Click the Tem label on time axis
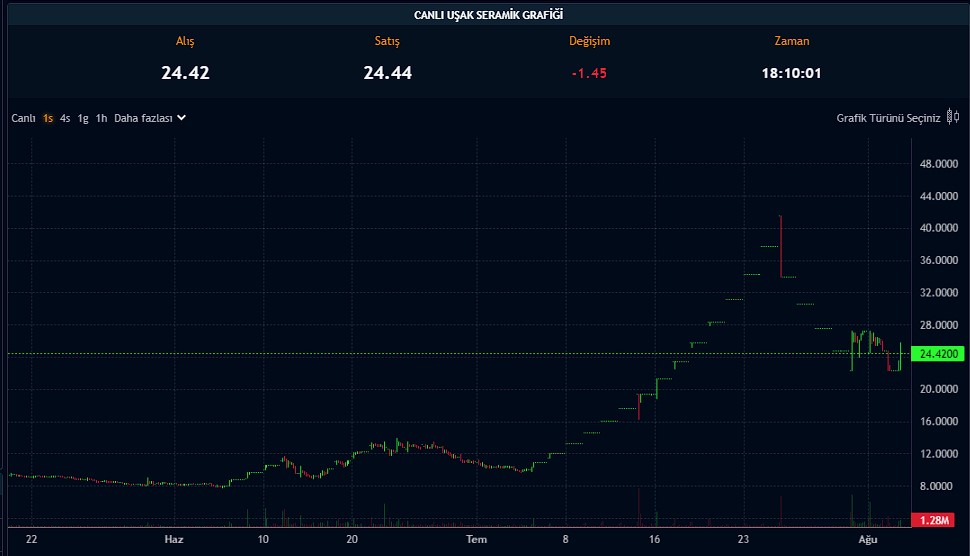 click(477, 540)
